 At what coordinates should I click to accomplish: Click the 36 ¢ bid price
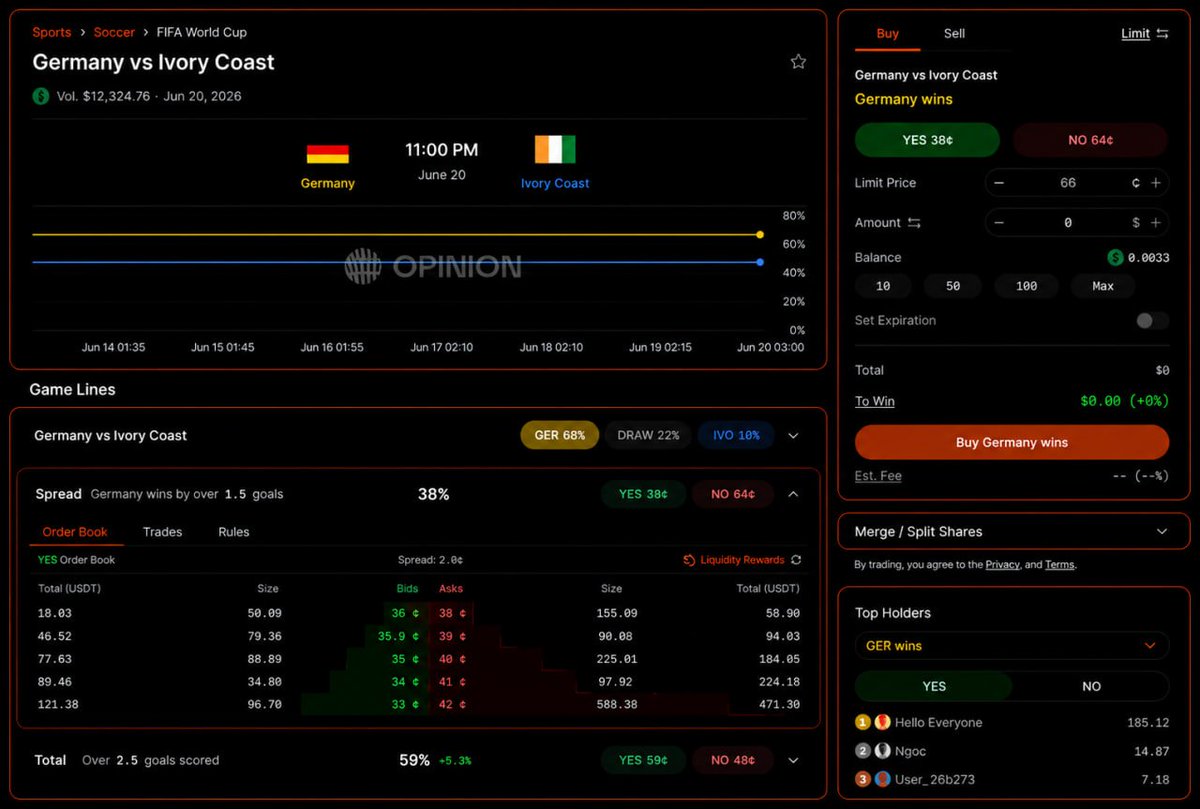click(405, 613)
